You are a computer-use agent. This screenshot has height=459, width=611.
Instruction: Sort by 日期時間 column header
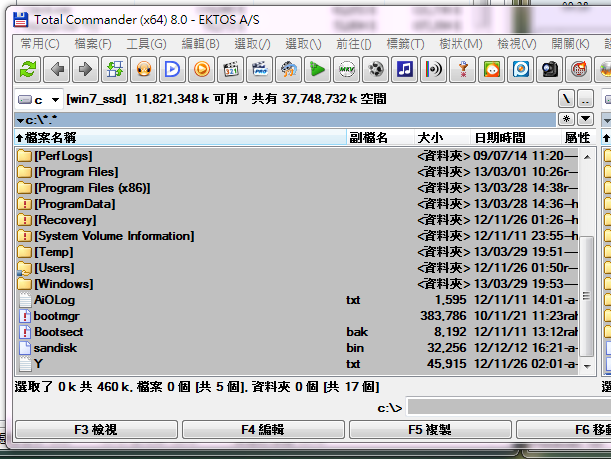coord(516,138)
